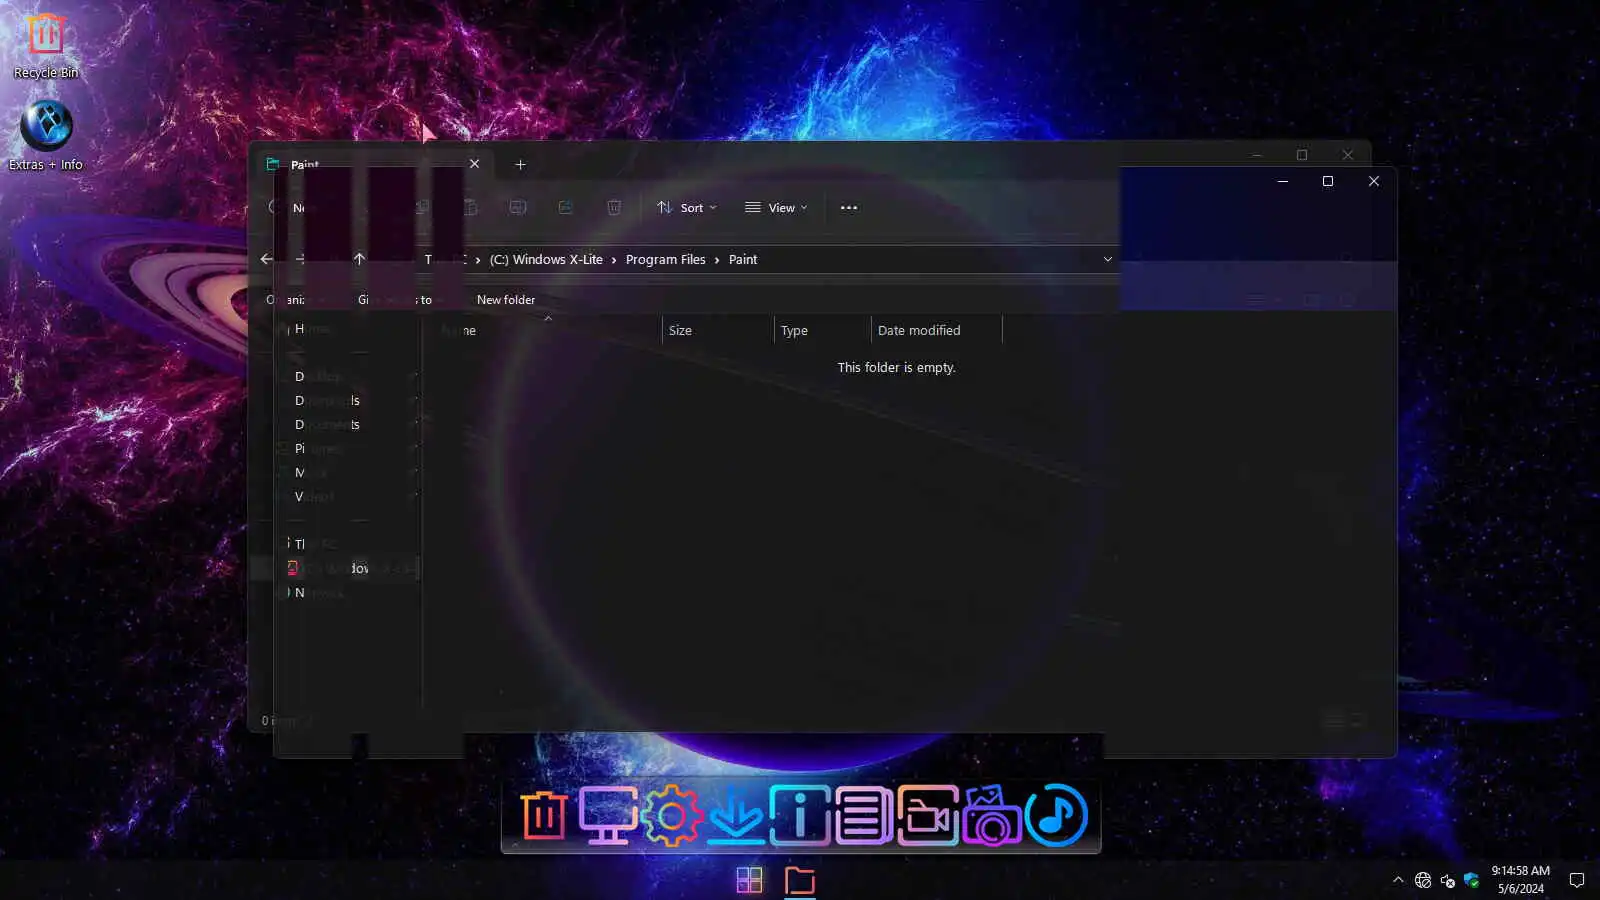Click the Windows Start button on taskbar
This screenshot has width=1600, height=900.
tap(749, 880)
